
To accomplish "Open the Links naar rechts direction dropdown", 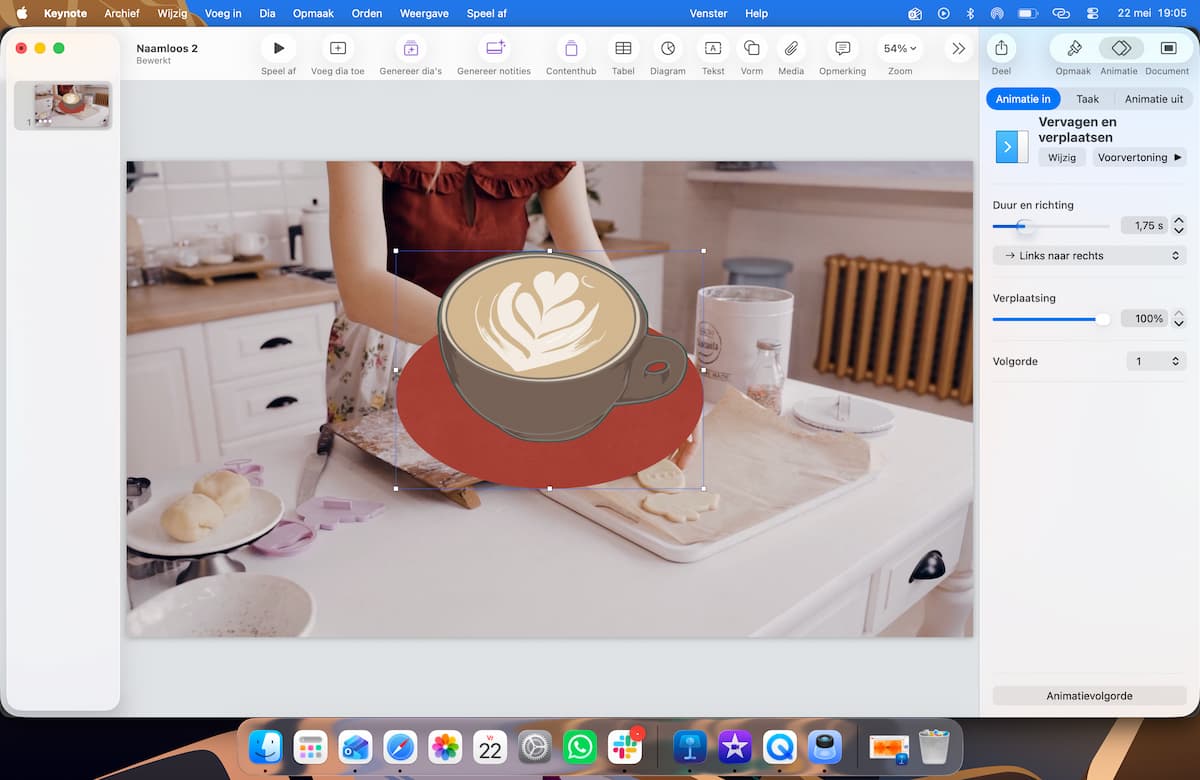I will [1090, 256].
